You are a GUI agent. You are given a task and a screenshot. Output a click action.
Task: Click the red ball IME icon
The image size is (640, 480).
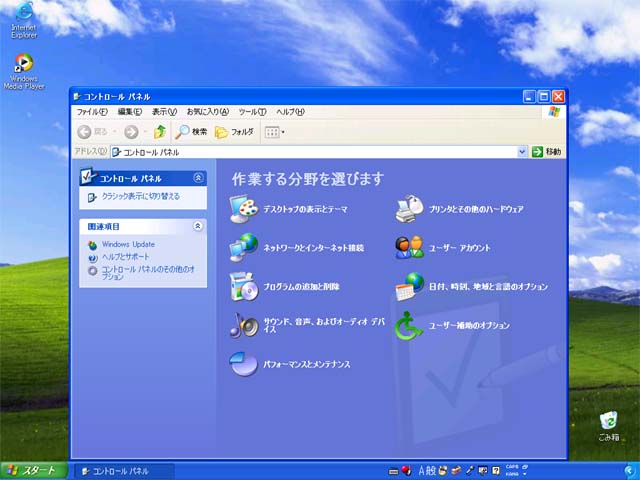(406, 471)
